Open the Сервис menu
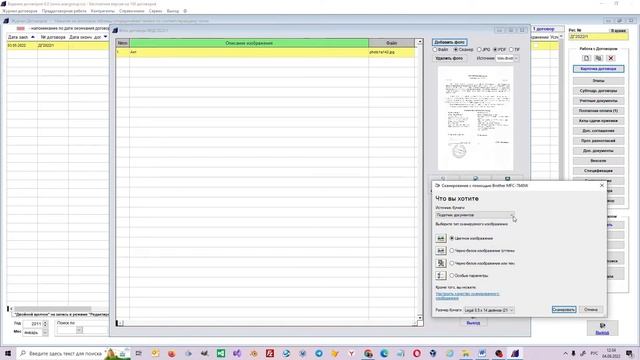The height and width of the screenshot is (360, 640). [155, 11]
